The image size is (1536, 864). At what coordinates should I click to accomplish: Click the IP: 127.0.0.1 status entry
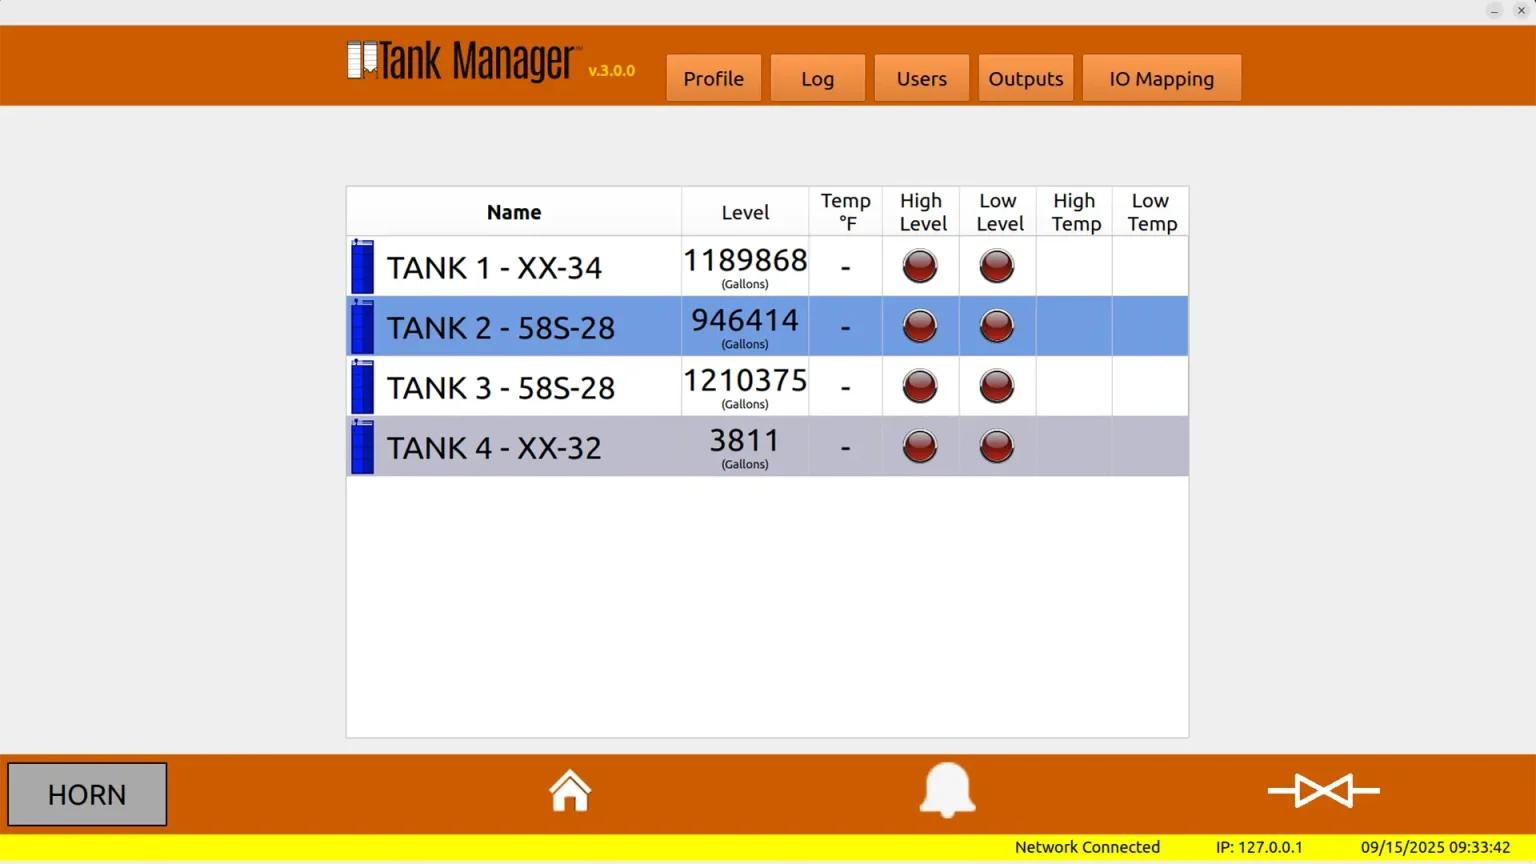pos(1259,847)
